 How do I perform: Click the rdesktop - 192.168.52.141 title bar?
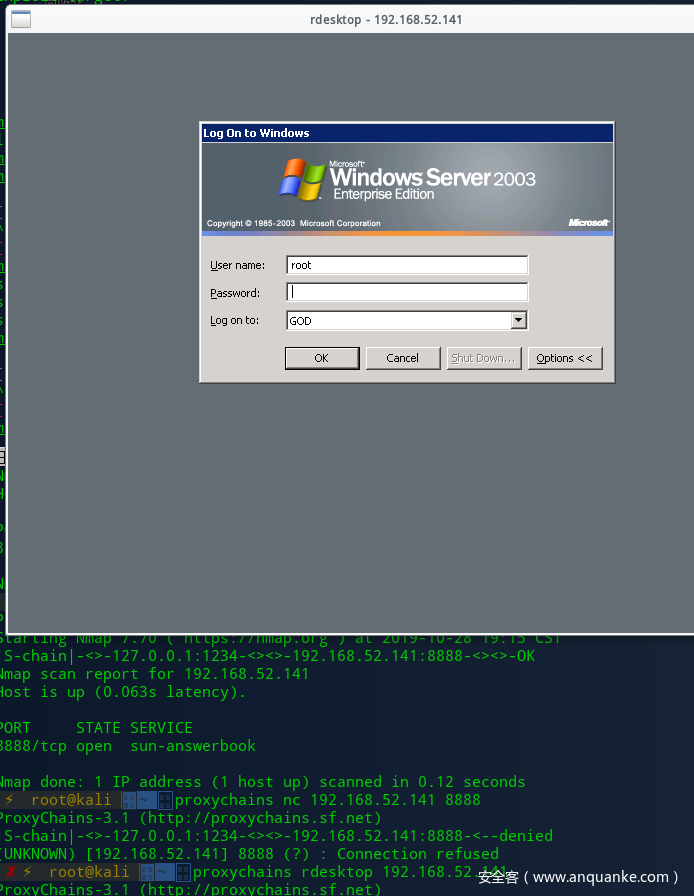pos(386,19)
